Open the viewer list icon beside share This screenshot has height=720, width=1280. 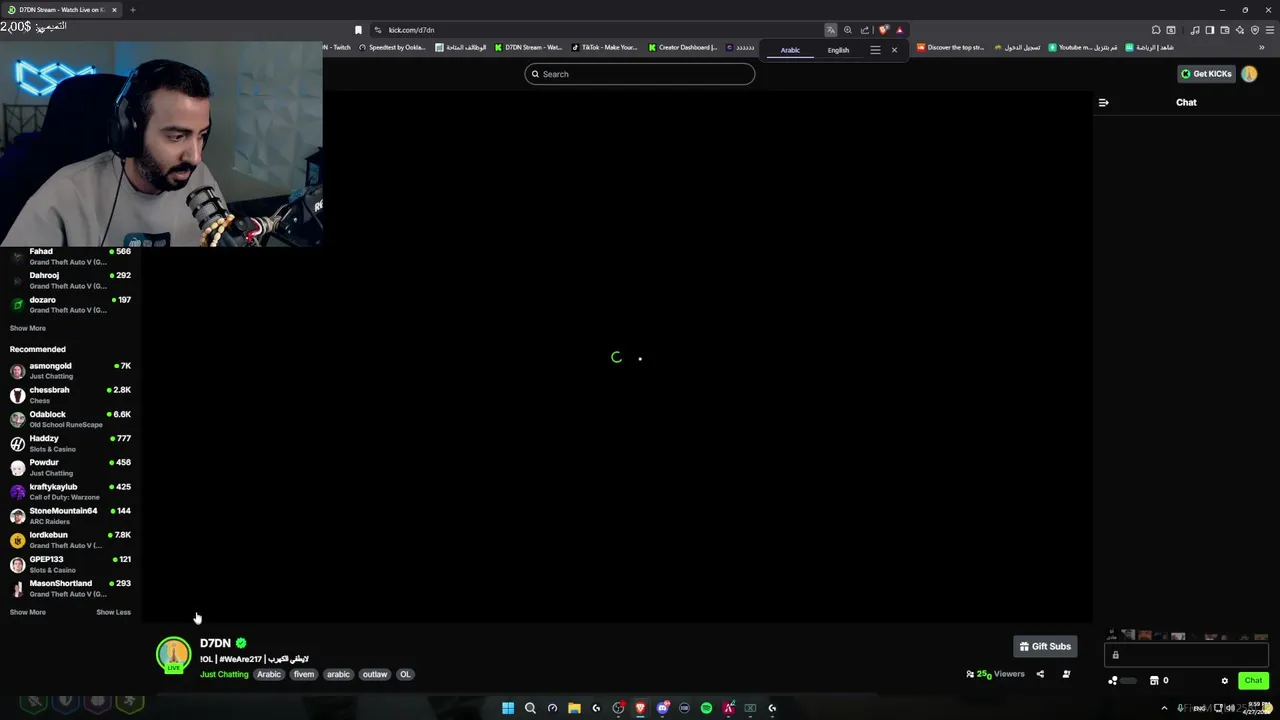(1066, 674)
